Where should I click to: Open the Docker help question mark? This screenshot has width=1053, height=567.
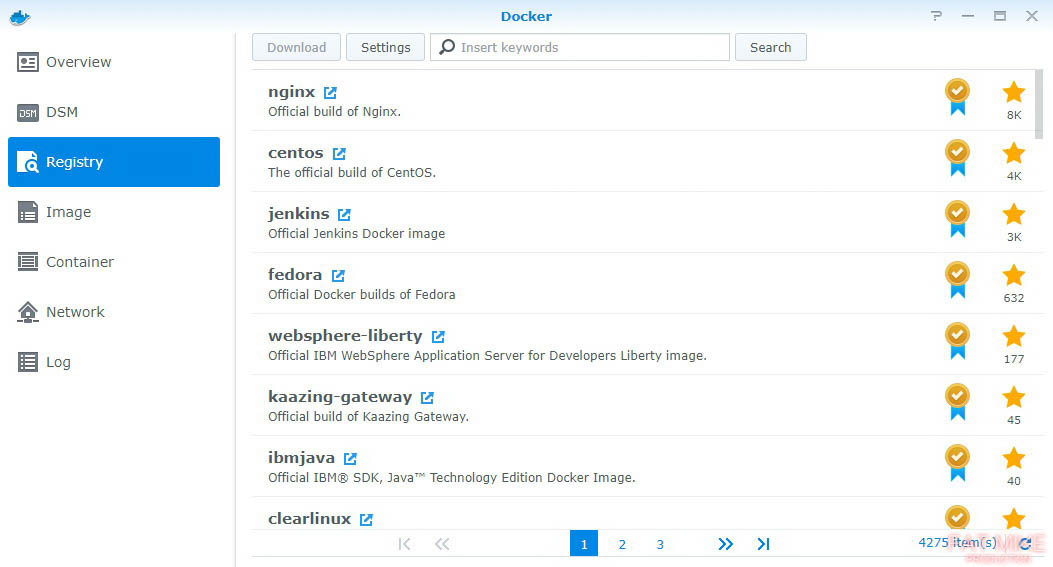click(936, 16)
